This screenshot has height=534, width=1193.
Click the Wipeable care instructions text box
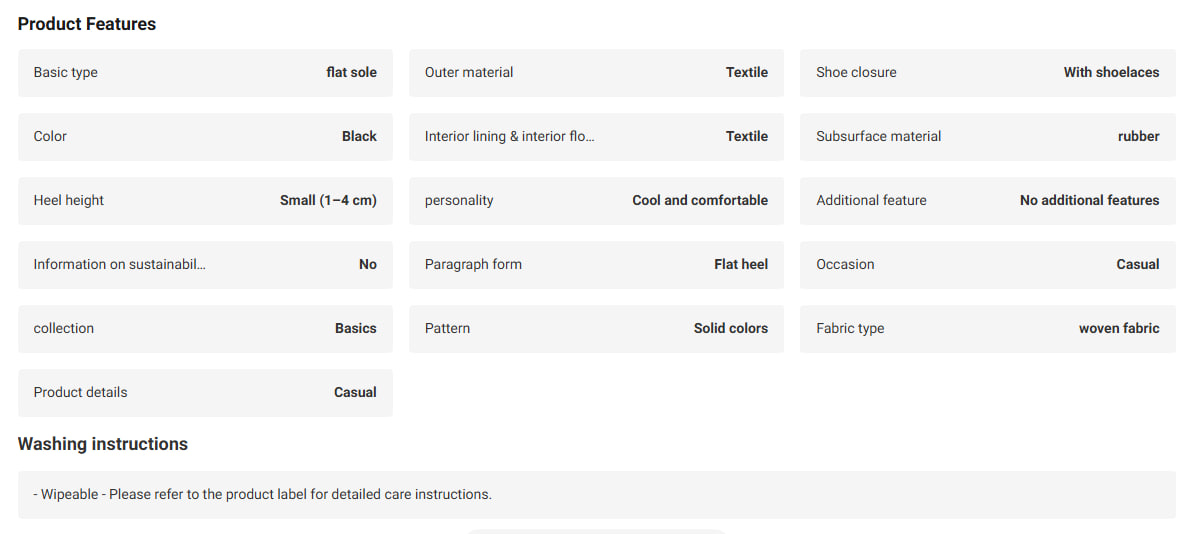click(596, 494)
